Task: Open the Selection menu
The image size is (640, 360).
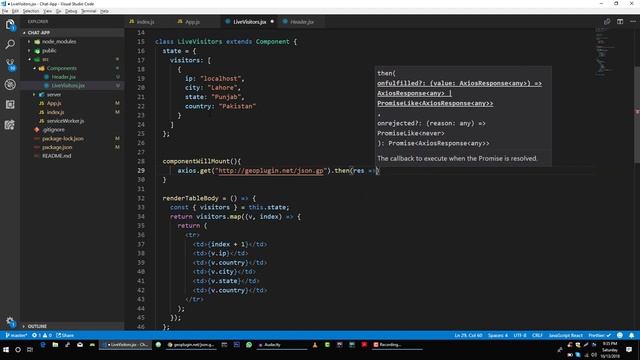Action: [x=31, y=11]
